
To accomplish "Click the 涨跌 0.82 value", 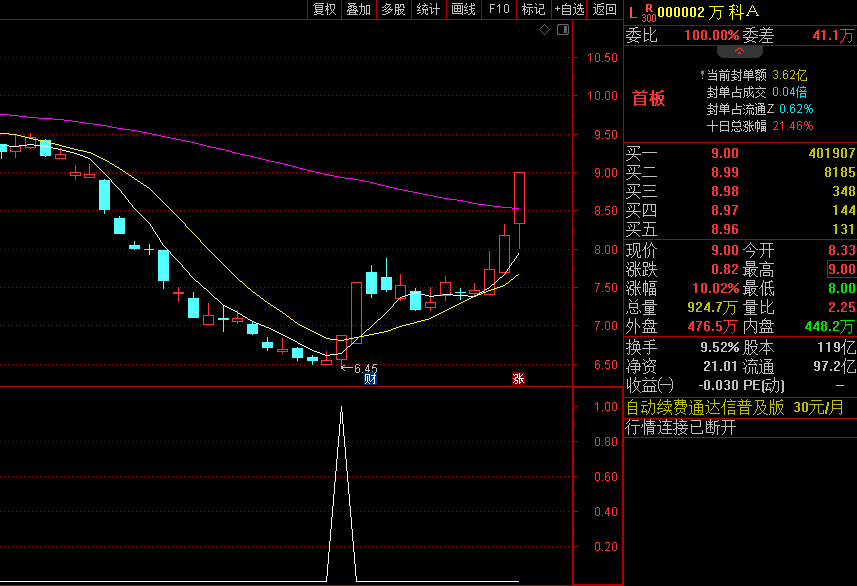I will pyautogui.click(x=725, y=269).
